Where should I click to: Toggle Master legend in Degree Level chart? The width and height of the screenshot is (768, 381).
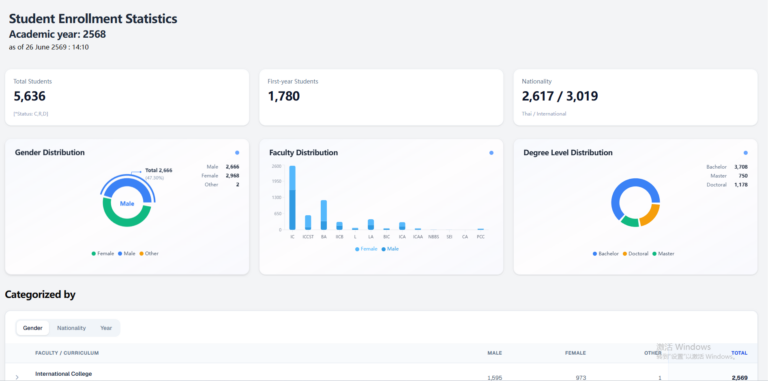point(663,254)
